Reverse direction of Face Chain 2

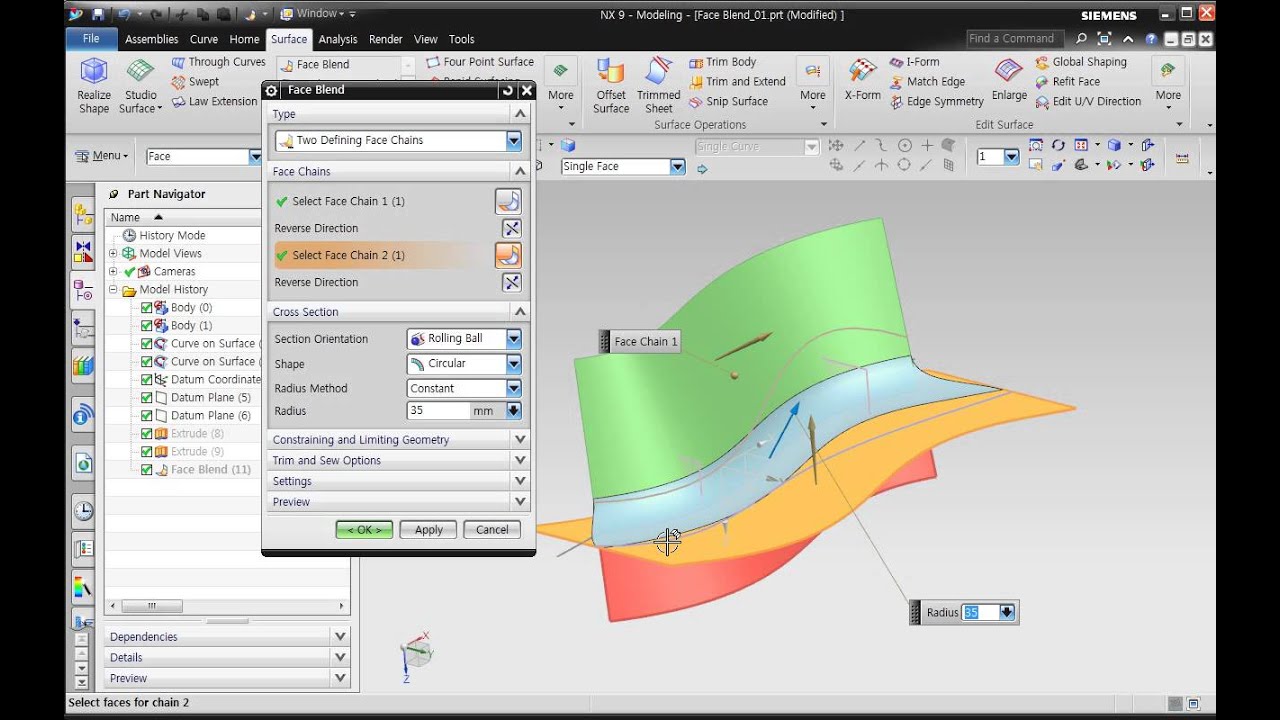(x=512, y=282)
